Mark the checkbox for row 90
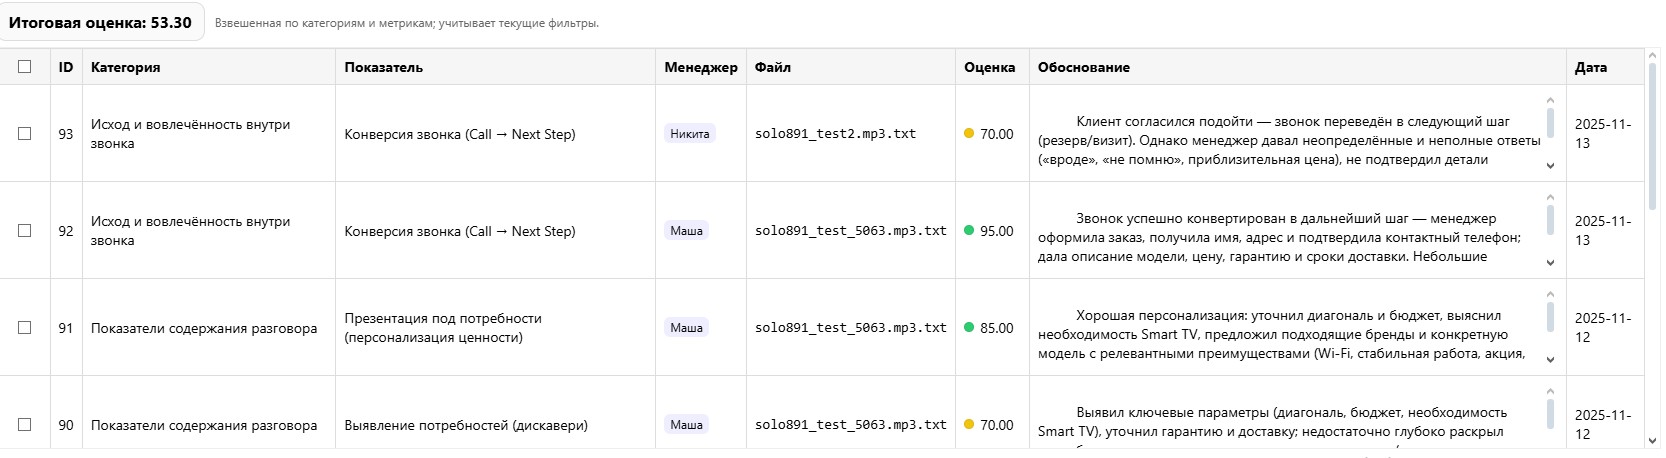The height and width of the screenshot is (458, 1666). (x=25, y=425)
